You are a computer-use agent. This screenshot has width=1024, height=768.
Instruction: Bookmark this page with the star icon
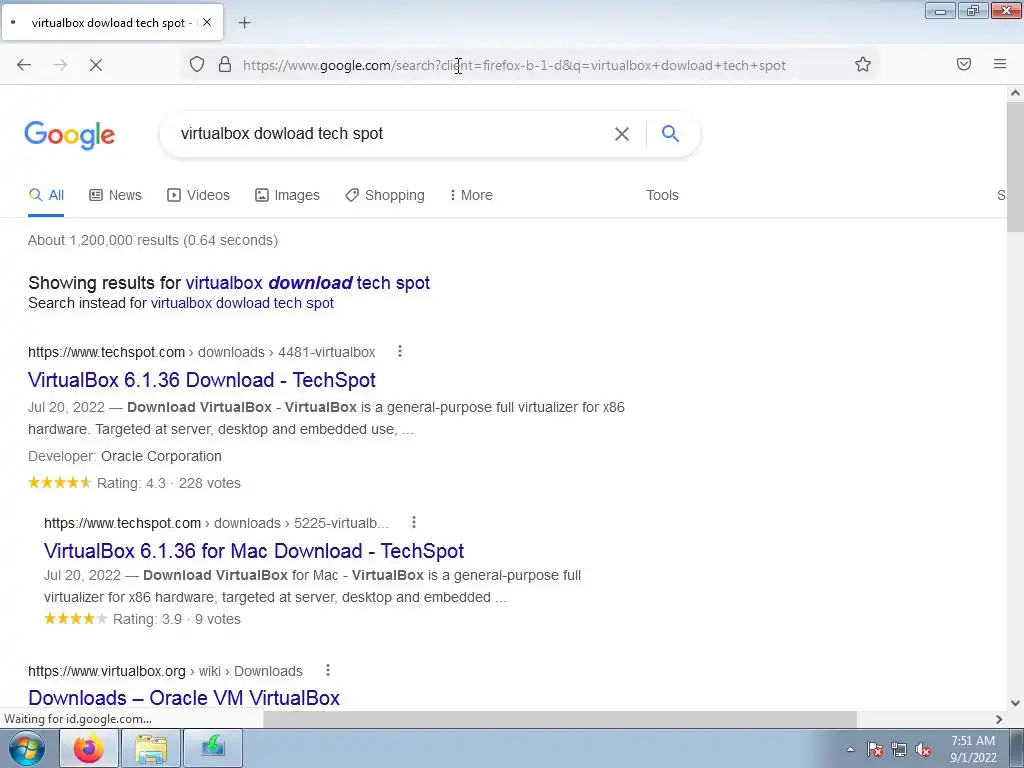tap(863, 64)
